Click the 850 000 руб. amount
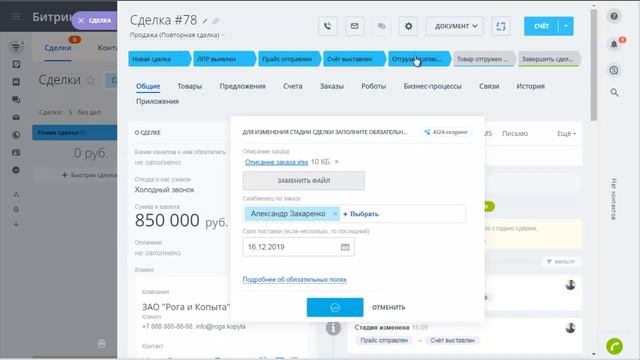Viewport: 640px width, 360px height. 181,220
